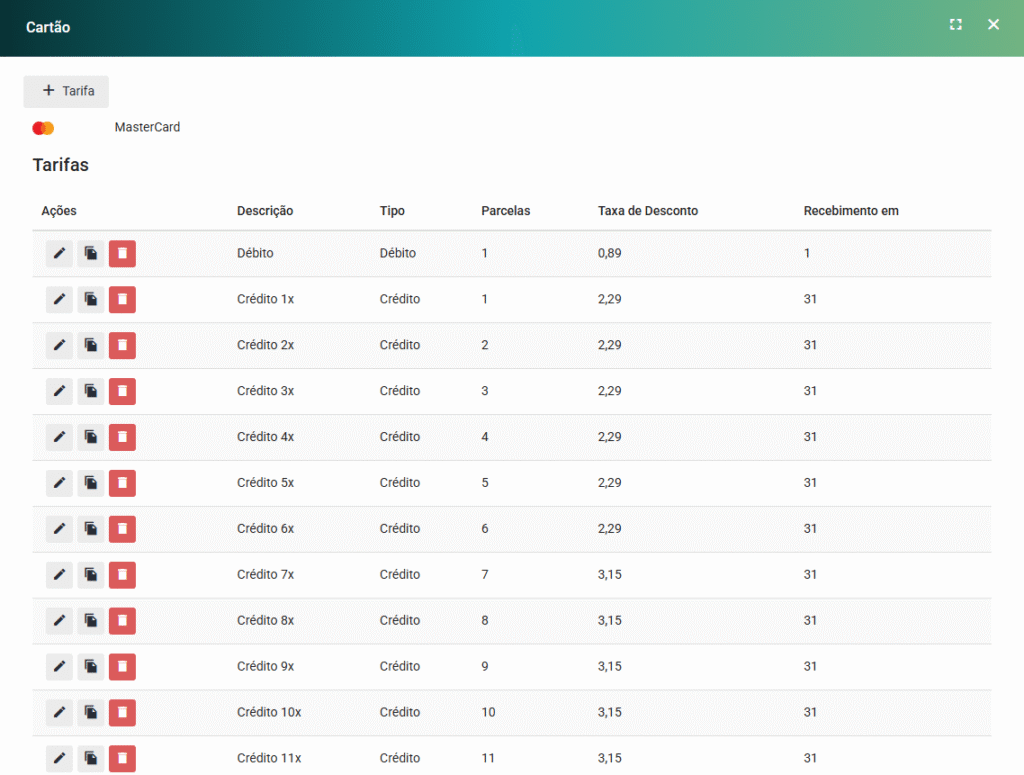Click the Taxa de Desconto column header
Viewport: 1024px width, 775px height.
coord(647,211)
